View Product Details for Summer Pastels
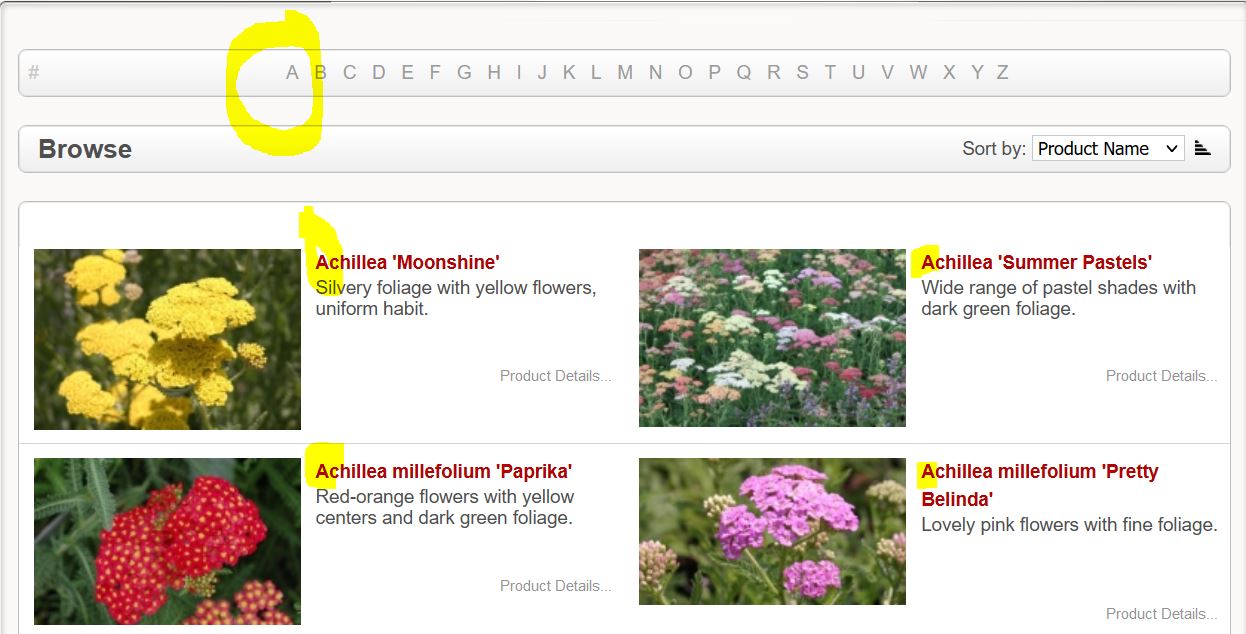This screenshot has height=634, width=1246. 1162,376
